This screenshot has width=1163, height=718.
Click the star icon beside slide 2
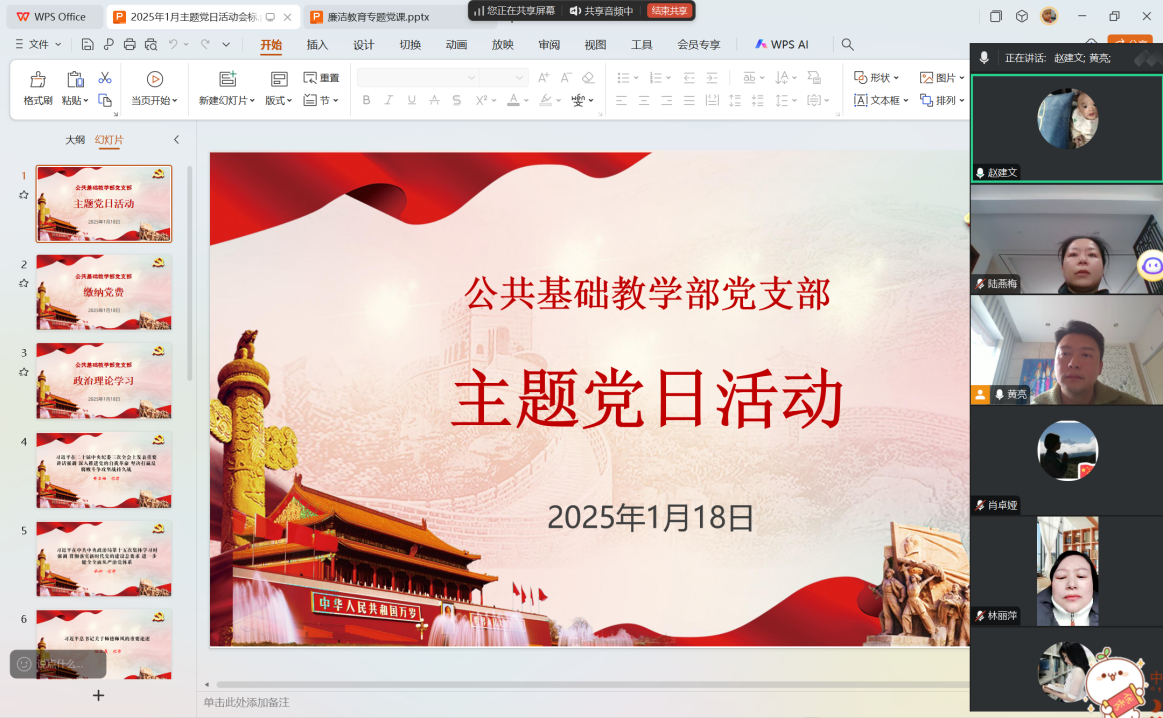(24, 283)
